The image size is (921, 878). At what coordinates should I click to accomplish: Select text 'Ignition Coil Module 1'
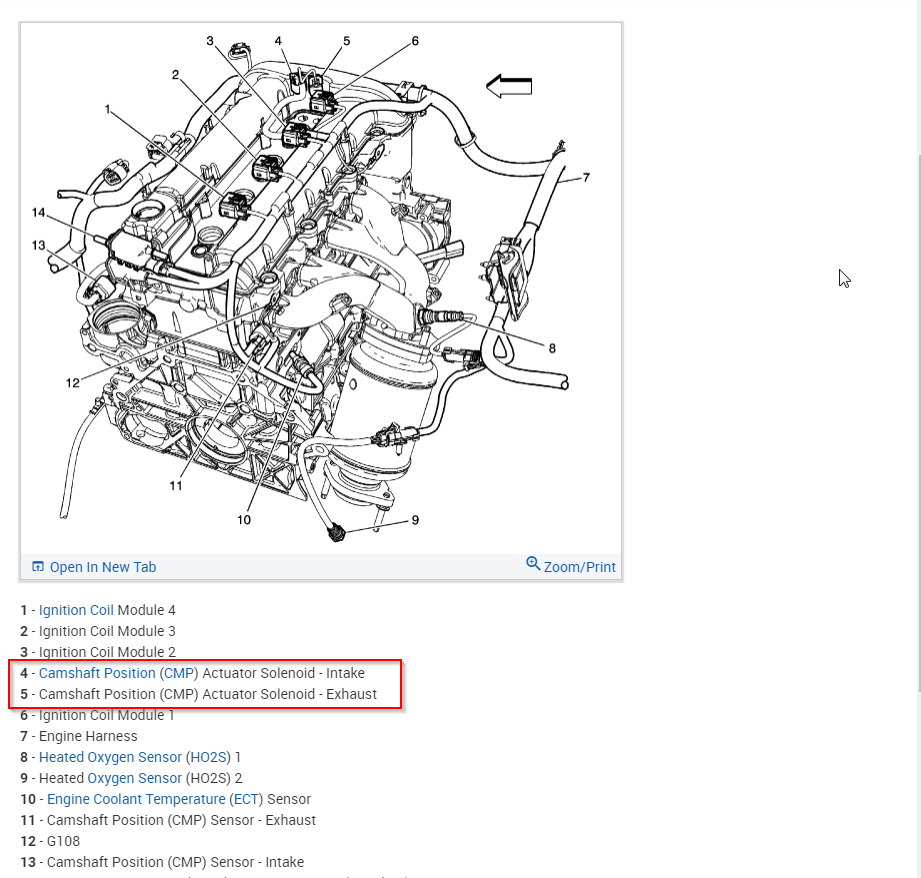[106, 715]
